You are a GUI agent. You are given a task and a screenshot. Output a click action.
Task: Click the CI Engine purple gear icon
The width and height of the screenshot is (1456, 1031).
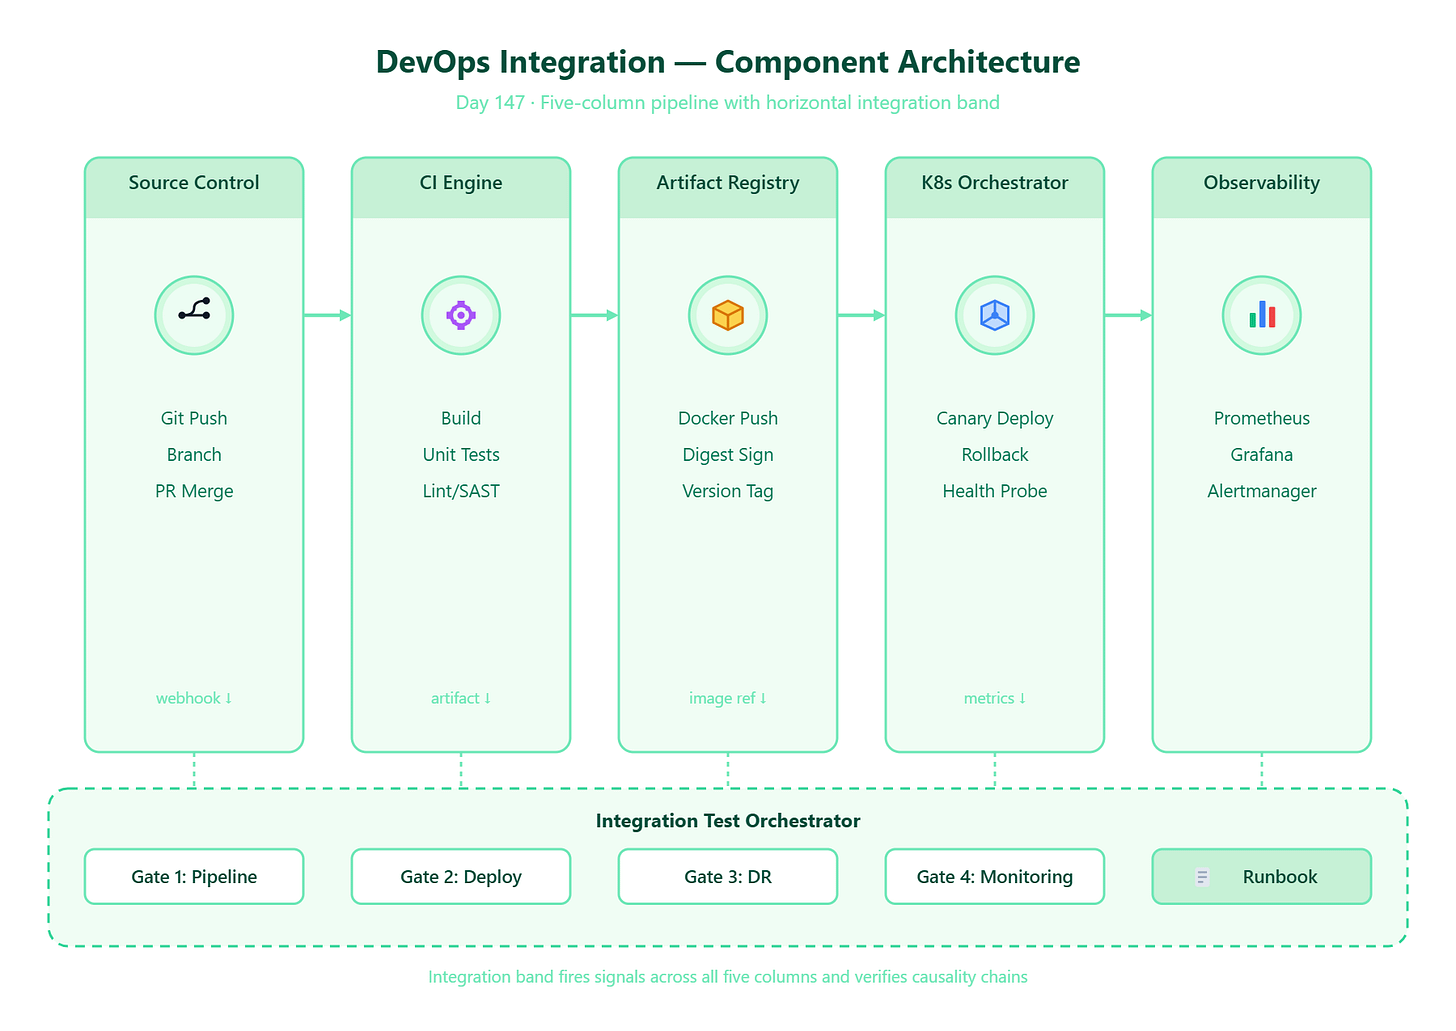(461, 315)
